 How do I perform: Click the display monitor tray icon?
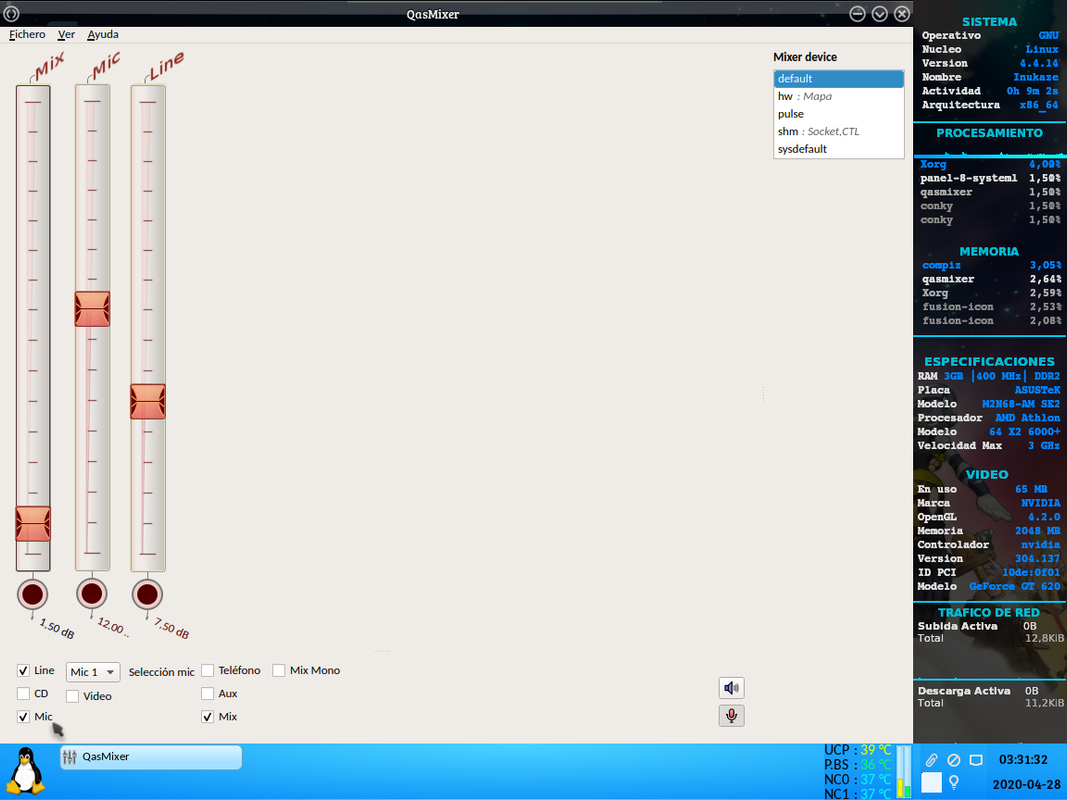976,760
